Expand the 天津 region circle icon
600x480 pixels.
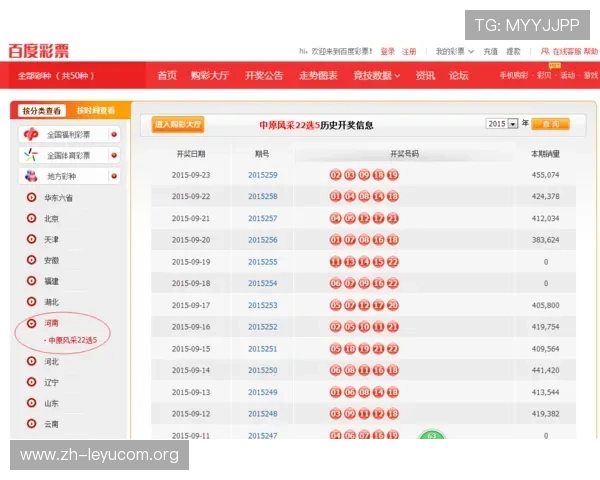point(31,239)
